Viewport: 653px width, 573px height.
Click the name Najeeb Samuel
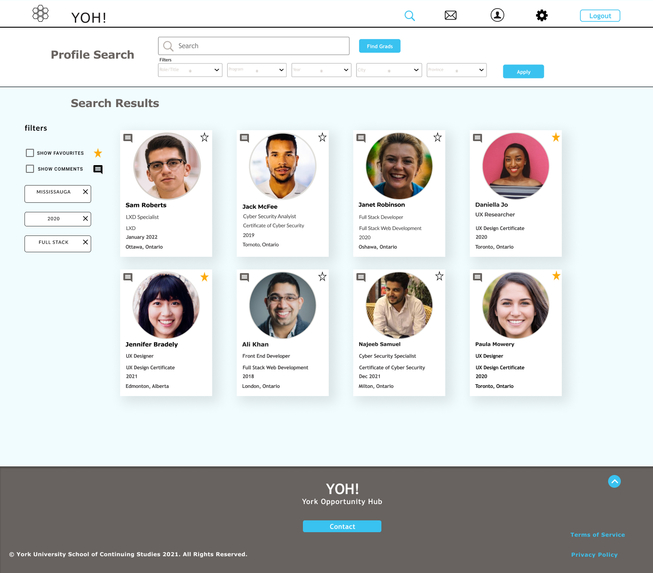coord(379,344)
